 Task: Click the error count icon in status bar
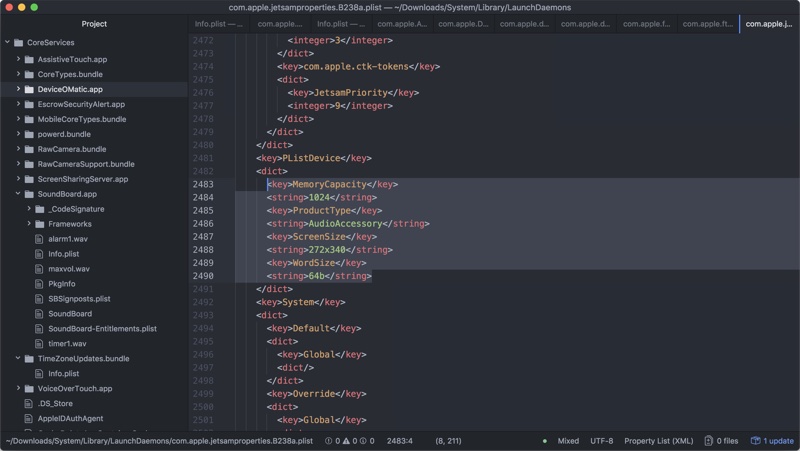[x=329, y=441]
